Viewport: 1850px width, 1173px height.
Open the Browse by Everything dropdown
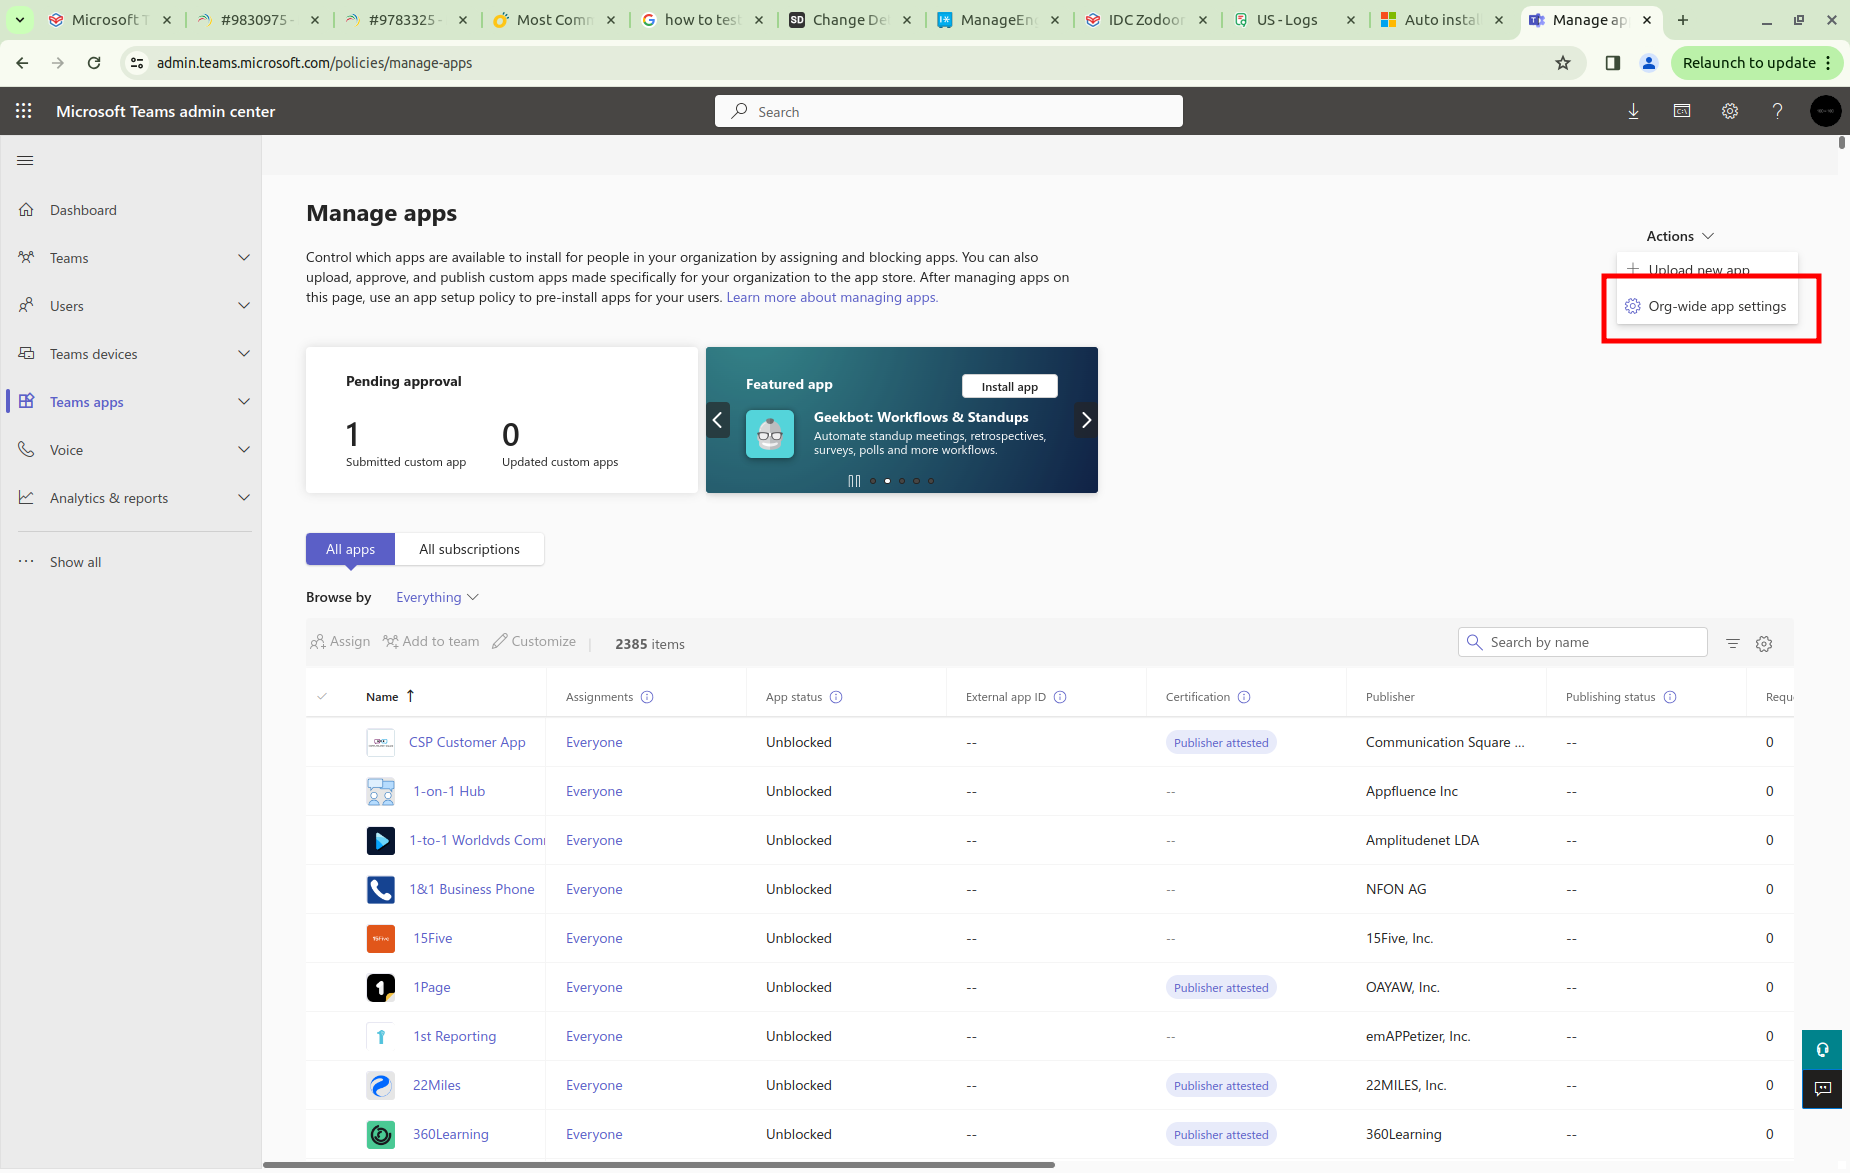pyautogui.click(x=437, y=597)
